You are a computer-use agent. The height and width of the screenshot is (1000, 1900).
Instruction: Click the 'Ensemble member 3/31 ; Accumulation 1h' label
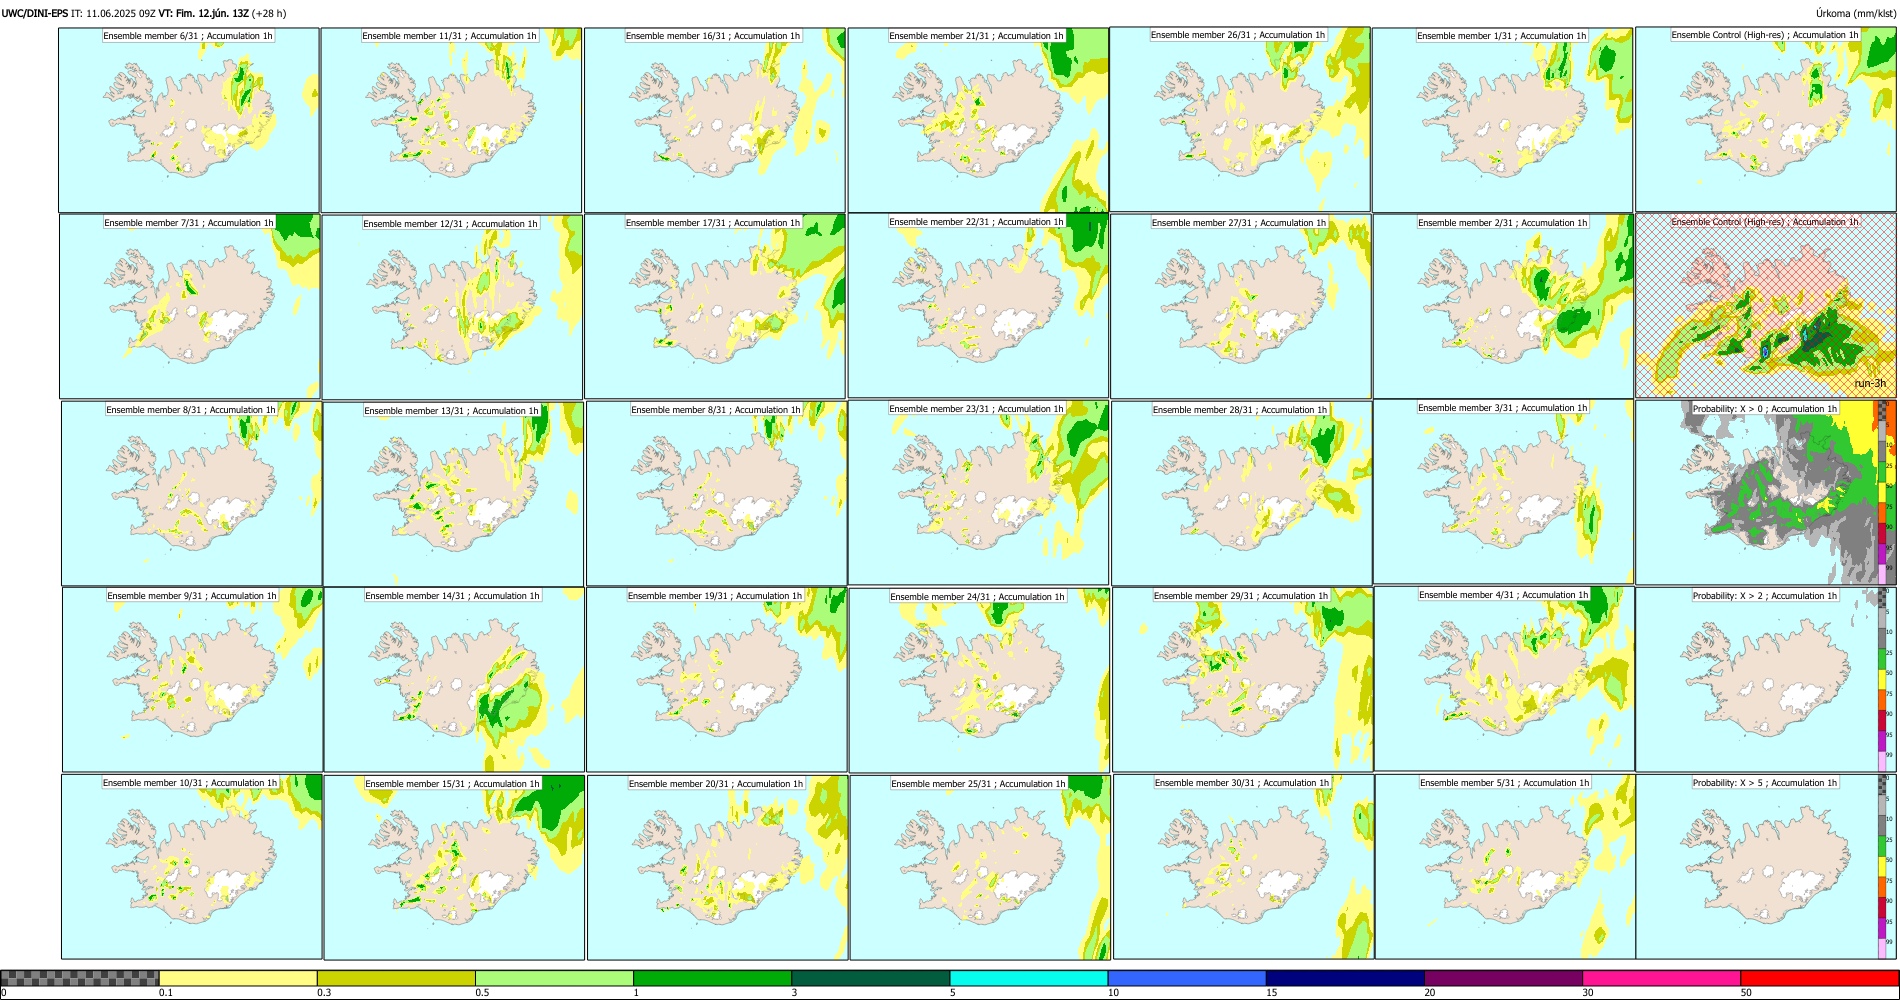point(1502,408)
